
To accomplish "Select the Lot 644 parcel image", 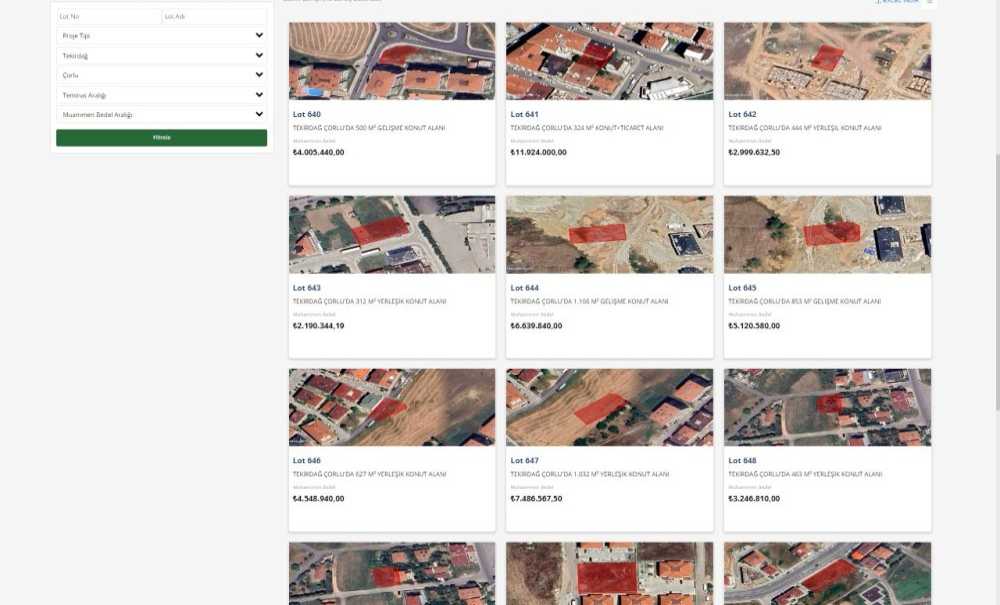I will click(609, 234).
